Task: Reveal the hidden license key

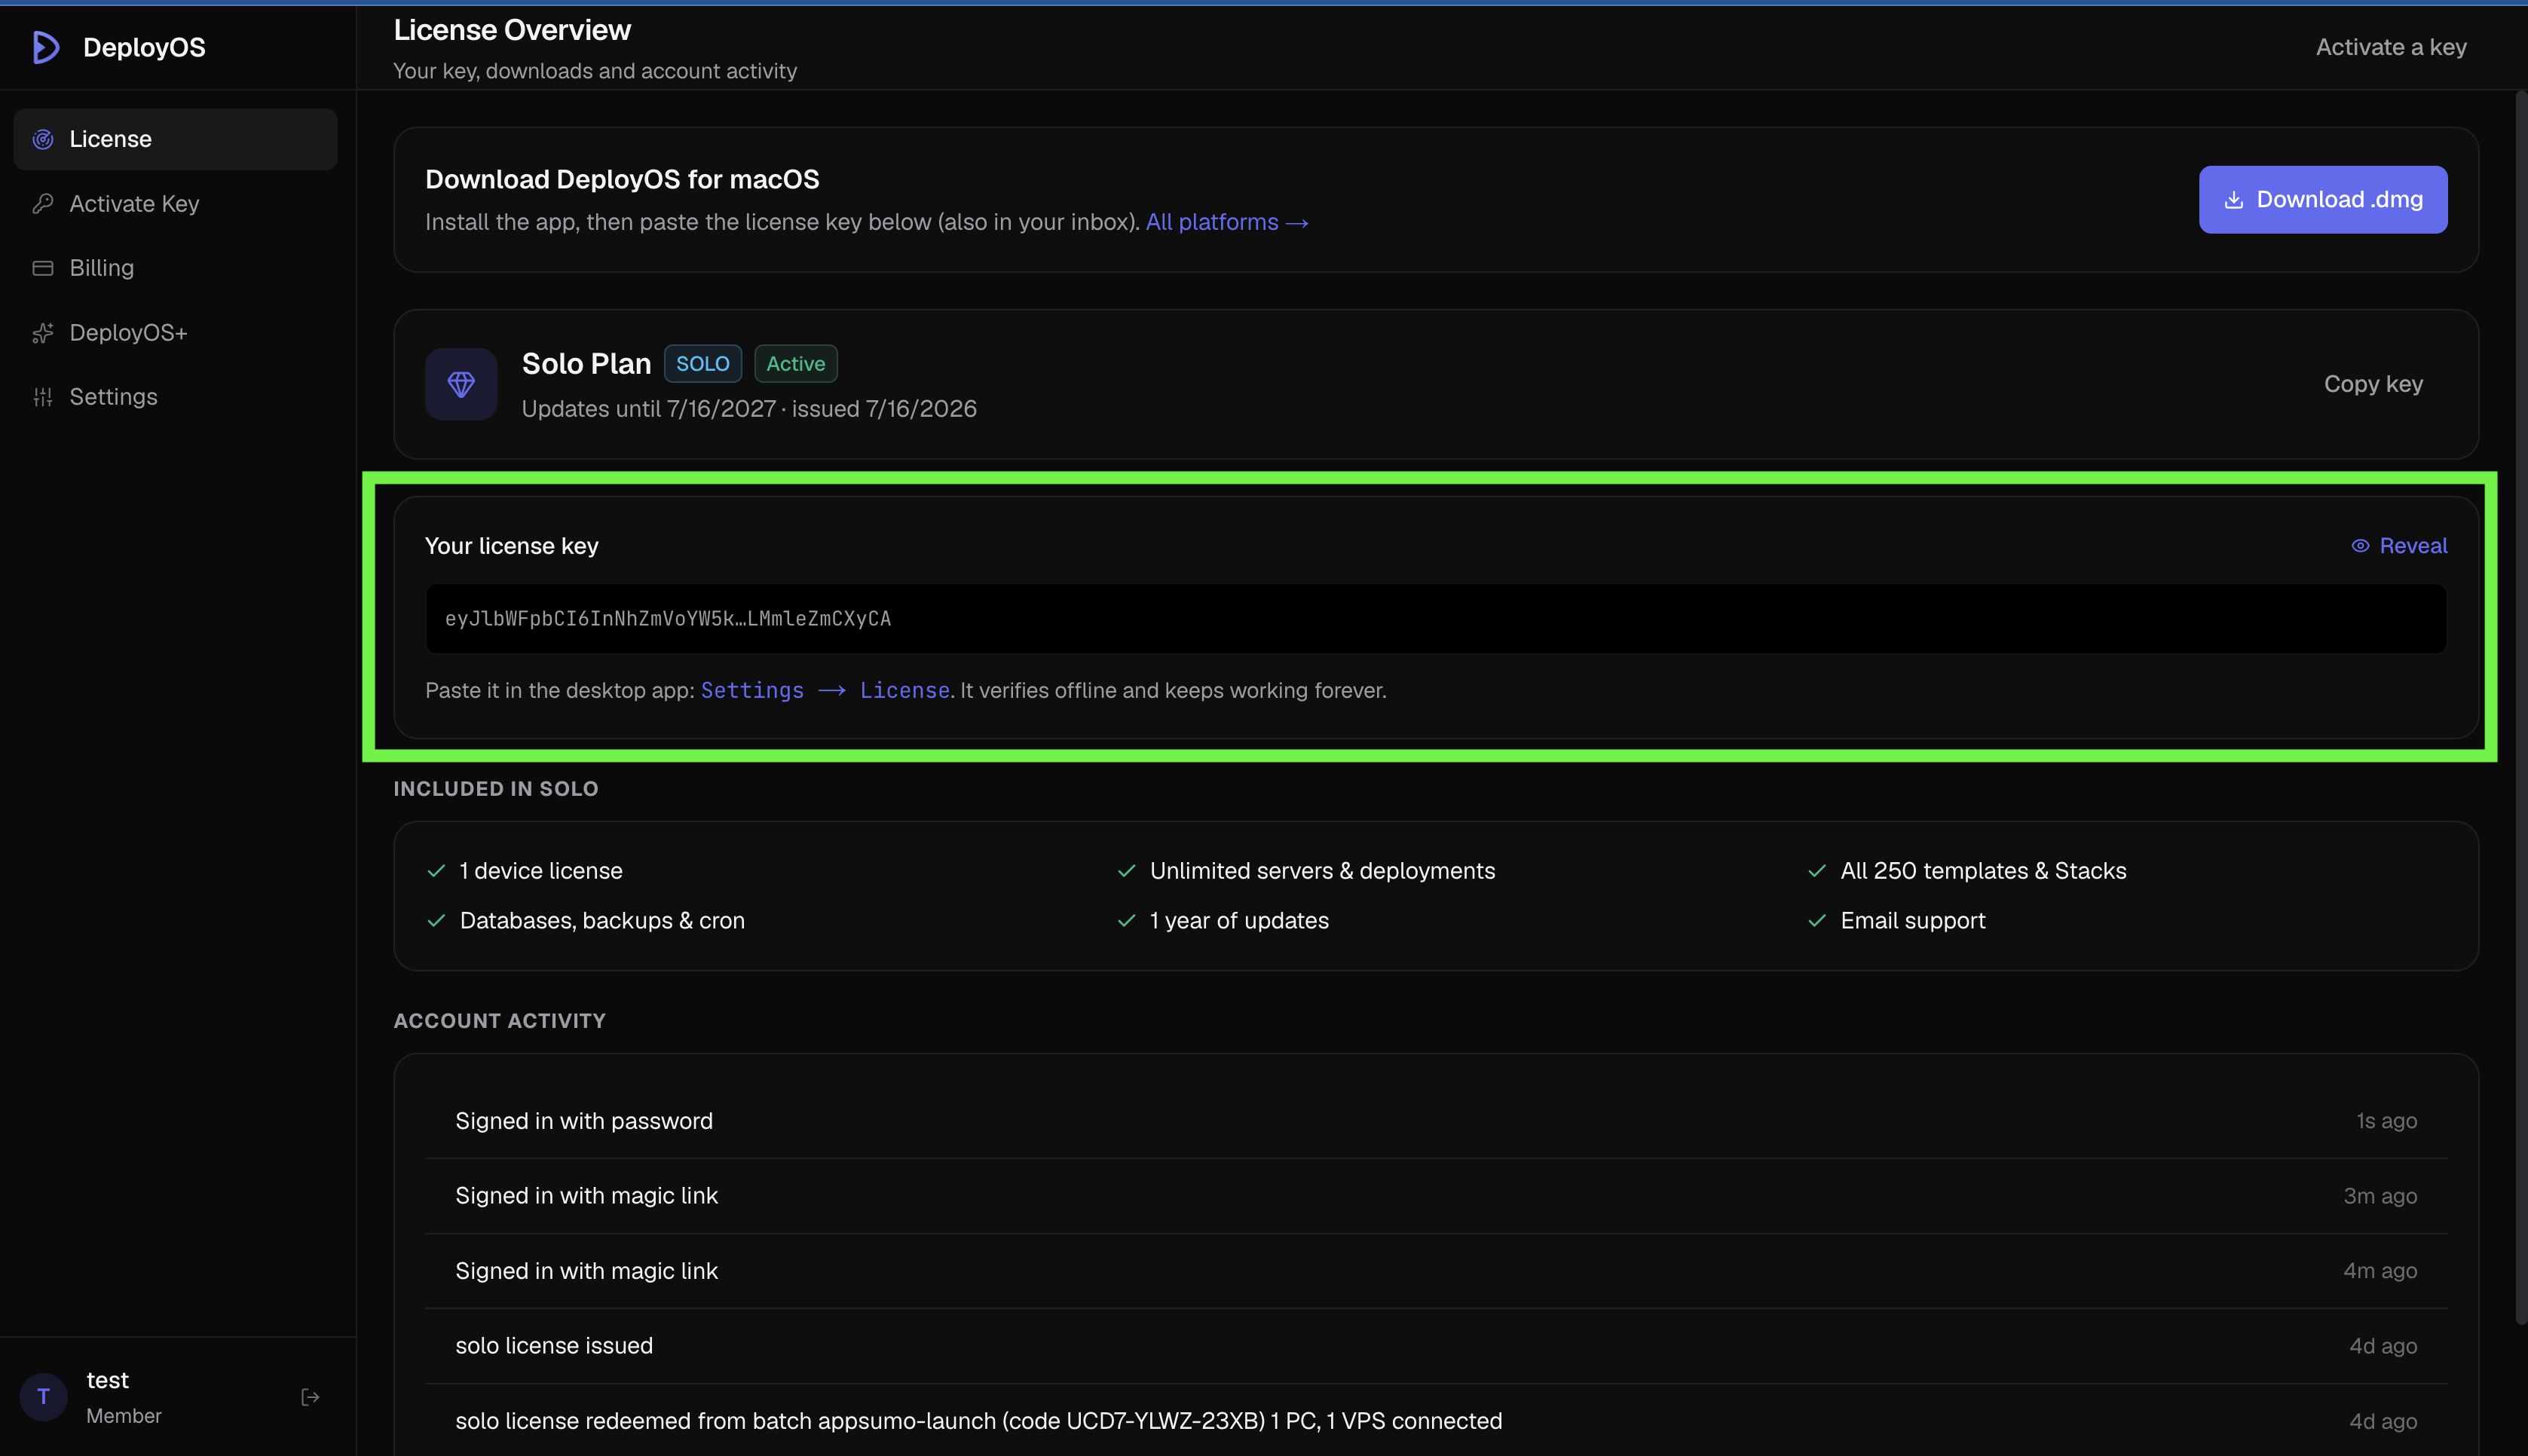Action: coord(2398,546)
